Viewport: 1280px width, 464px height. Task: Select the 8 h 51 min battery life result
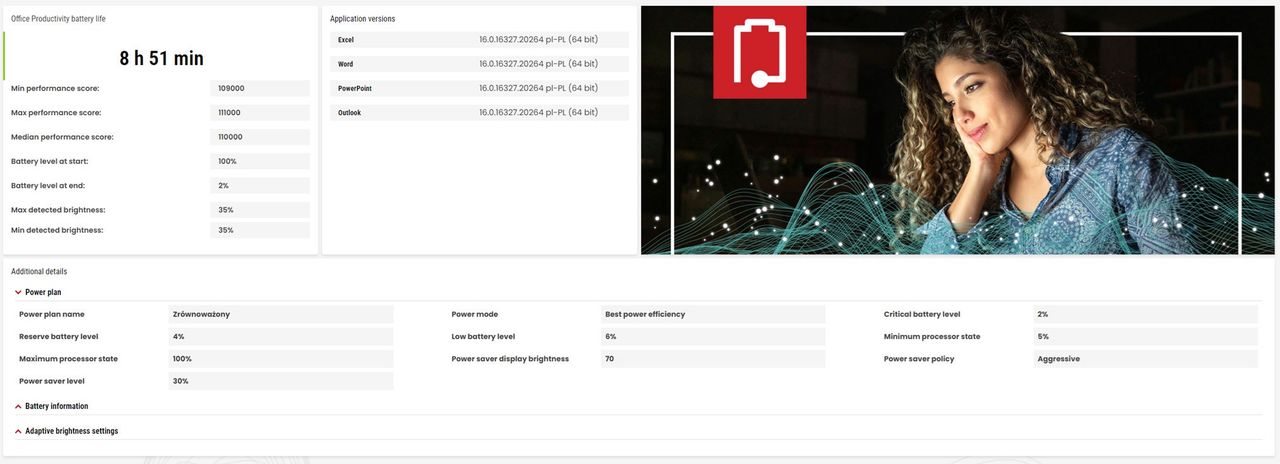[161, 58]
